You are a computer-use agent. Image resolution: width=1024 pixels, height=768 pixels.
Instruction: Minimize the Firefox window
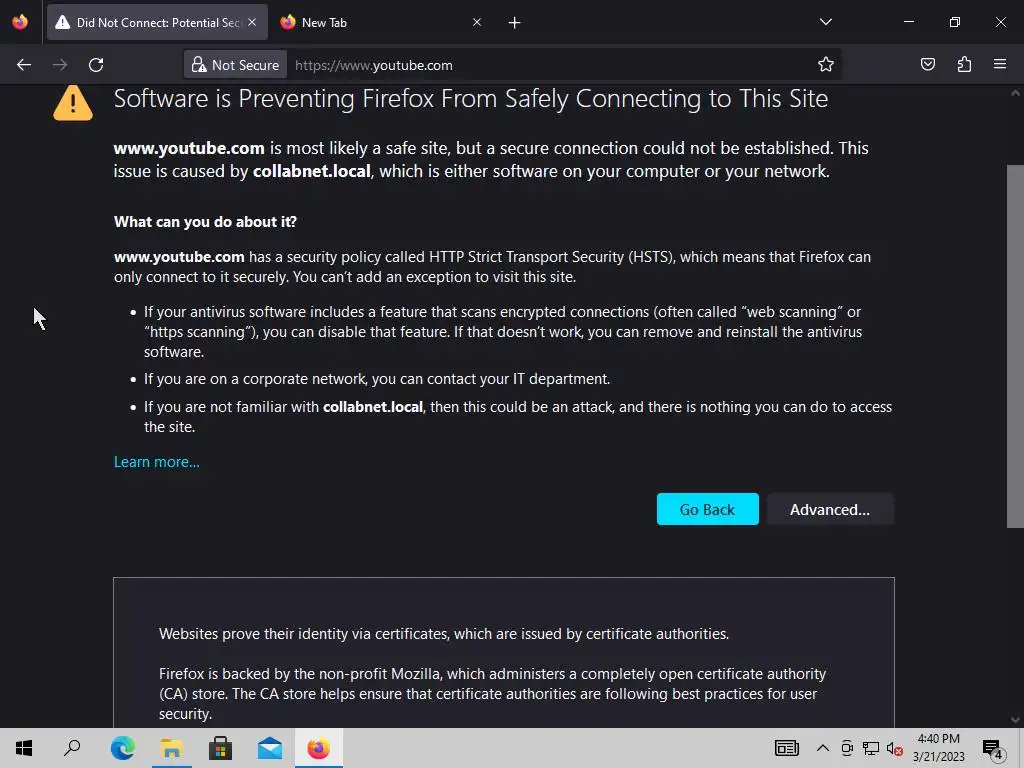click(908, 22)
